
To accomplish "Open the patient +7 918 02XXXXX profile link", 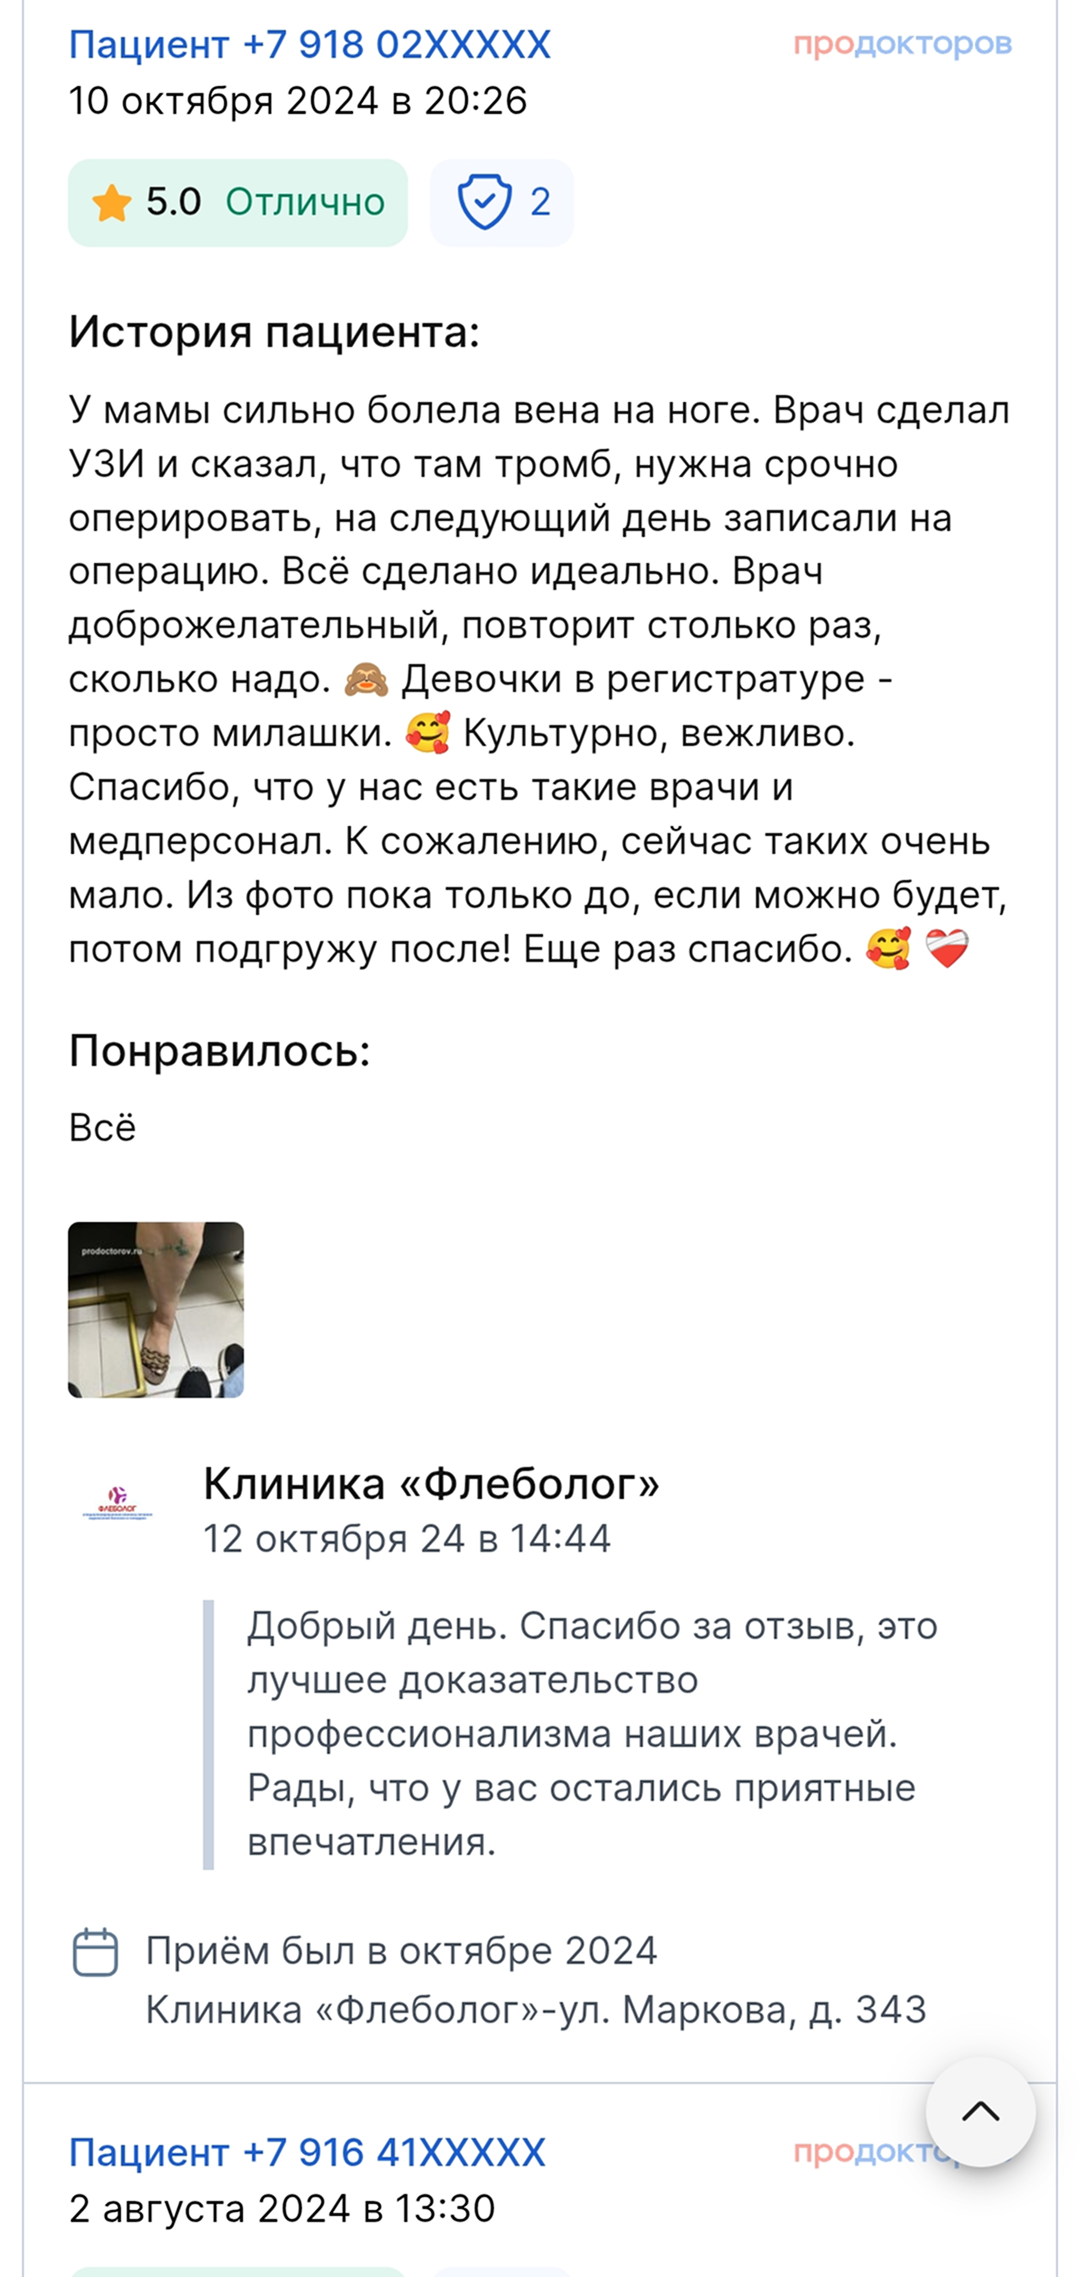I will click(309, 45).
